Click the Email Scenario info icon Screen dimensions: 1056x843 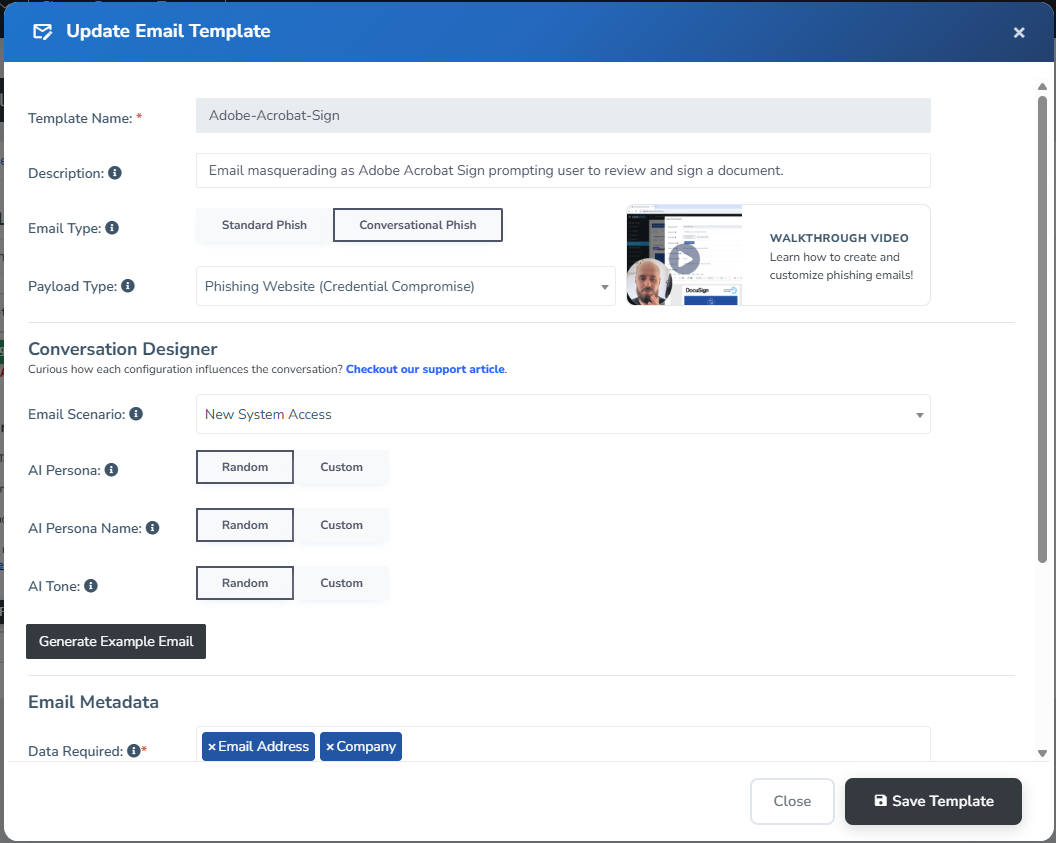click(x=136, y=414)
